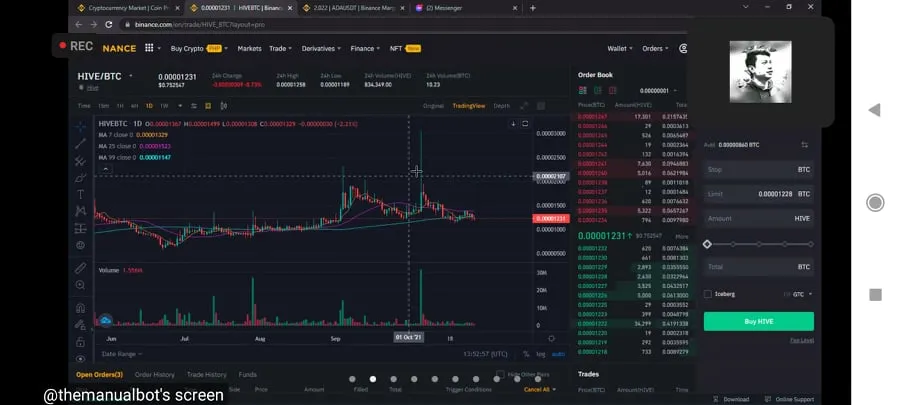The width and height of the screenshot is (900, 405).
Task: Open chart time axis settings gear
Action: [552, 338]
